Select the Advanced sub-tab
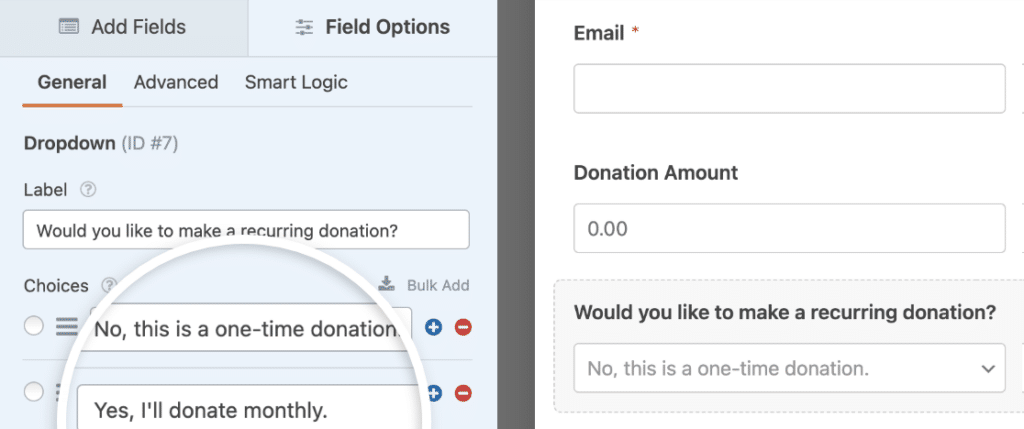Image resolution: width=1024 pixels, height=429 pixels. point(176,82)
